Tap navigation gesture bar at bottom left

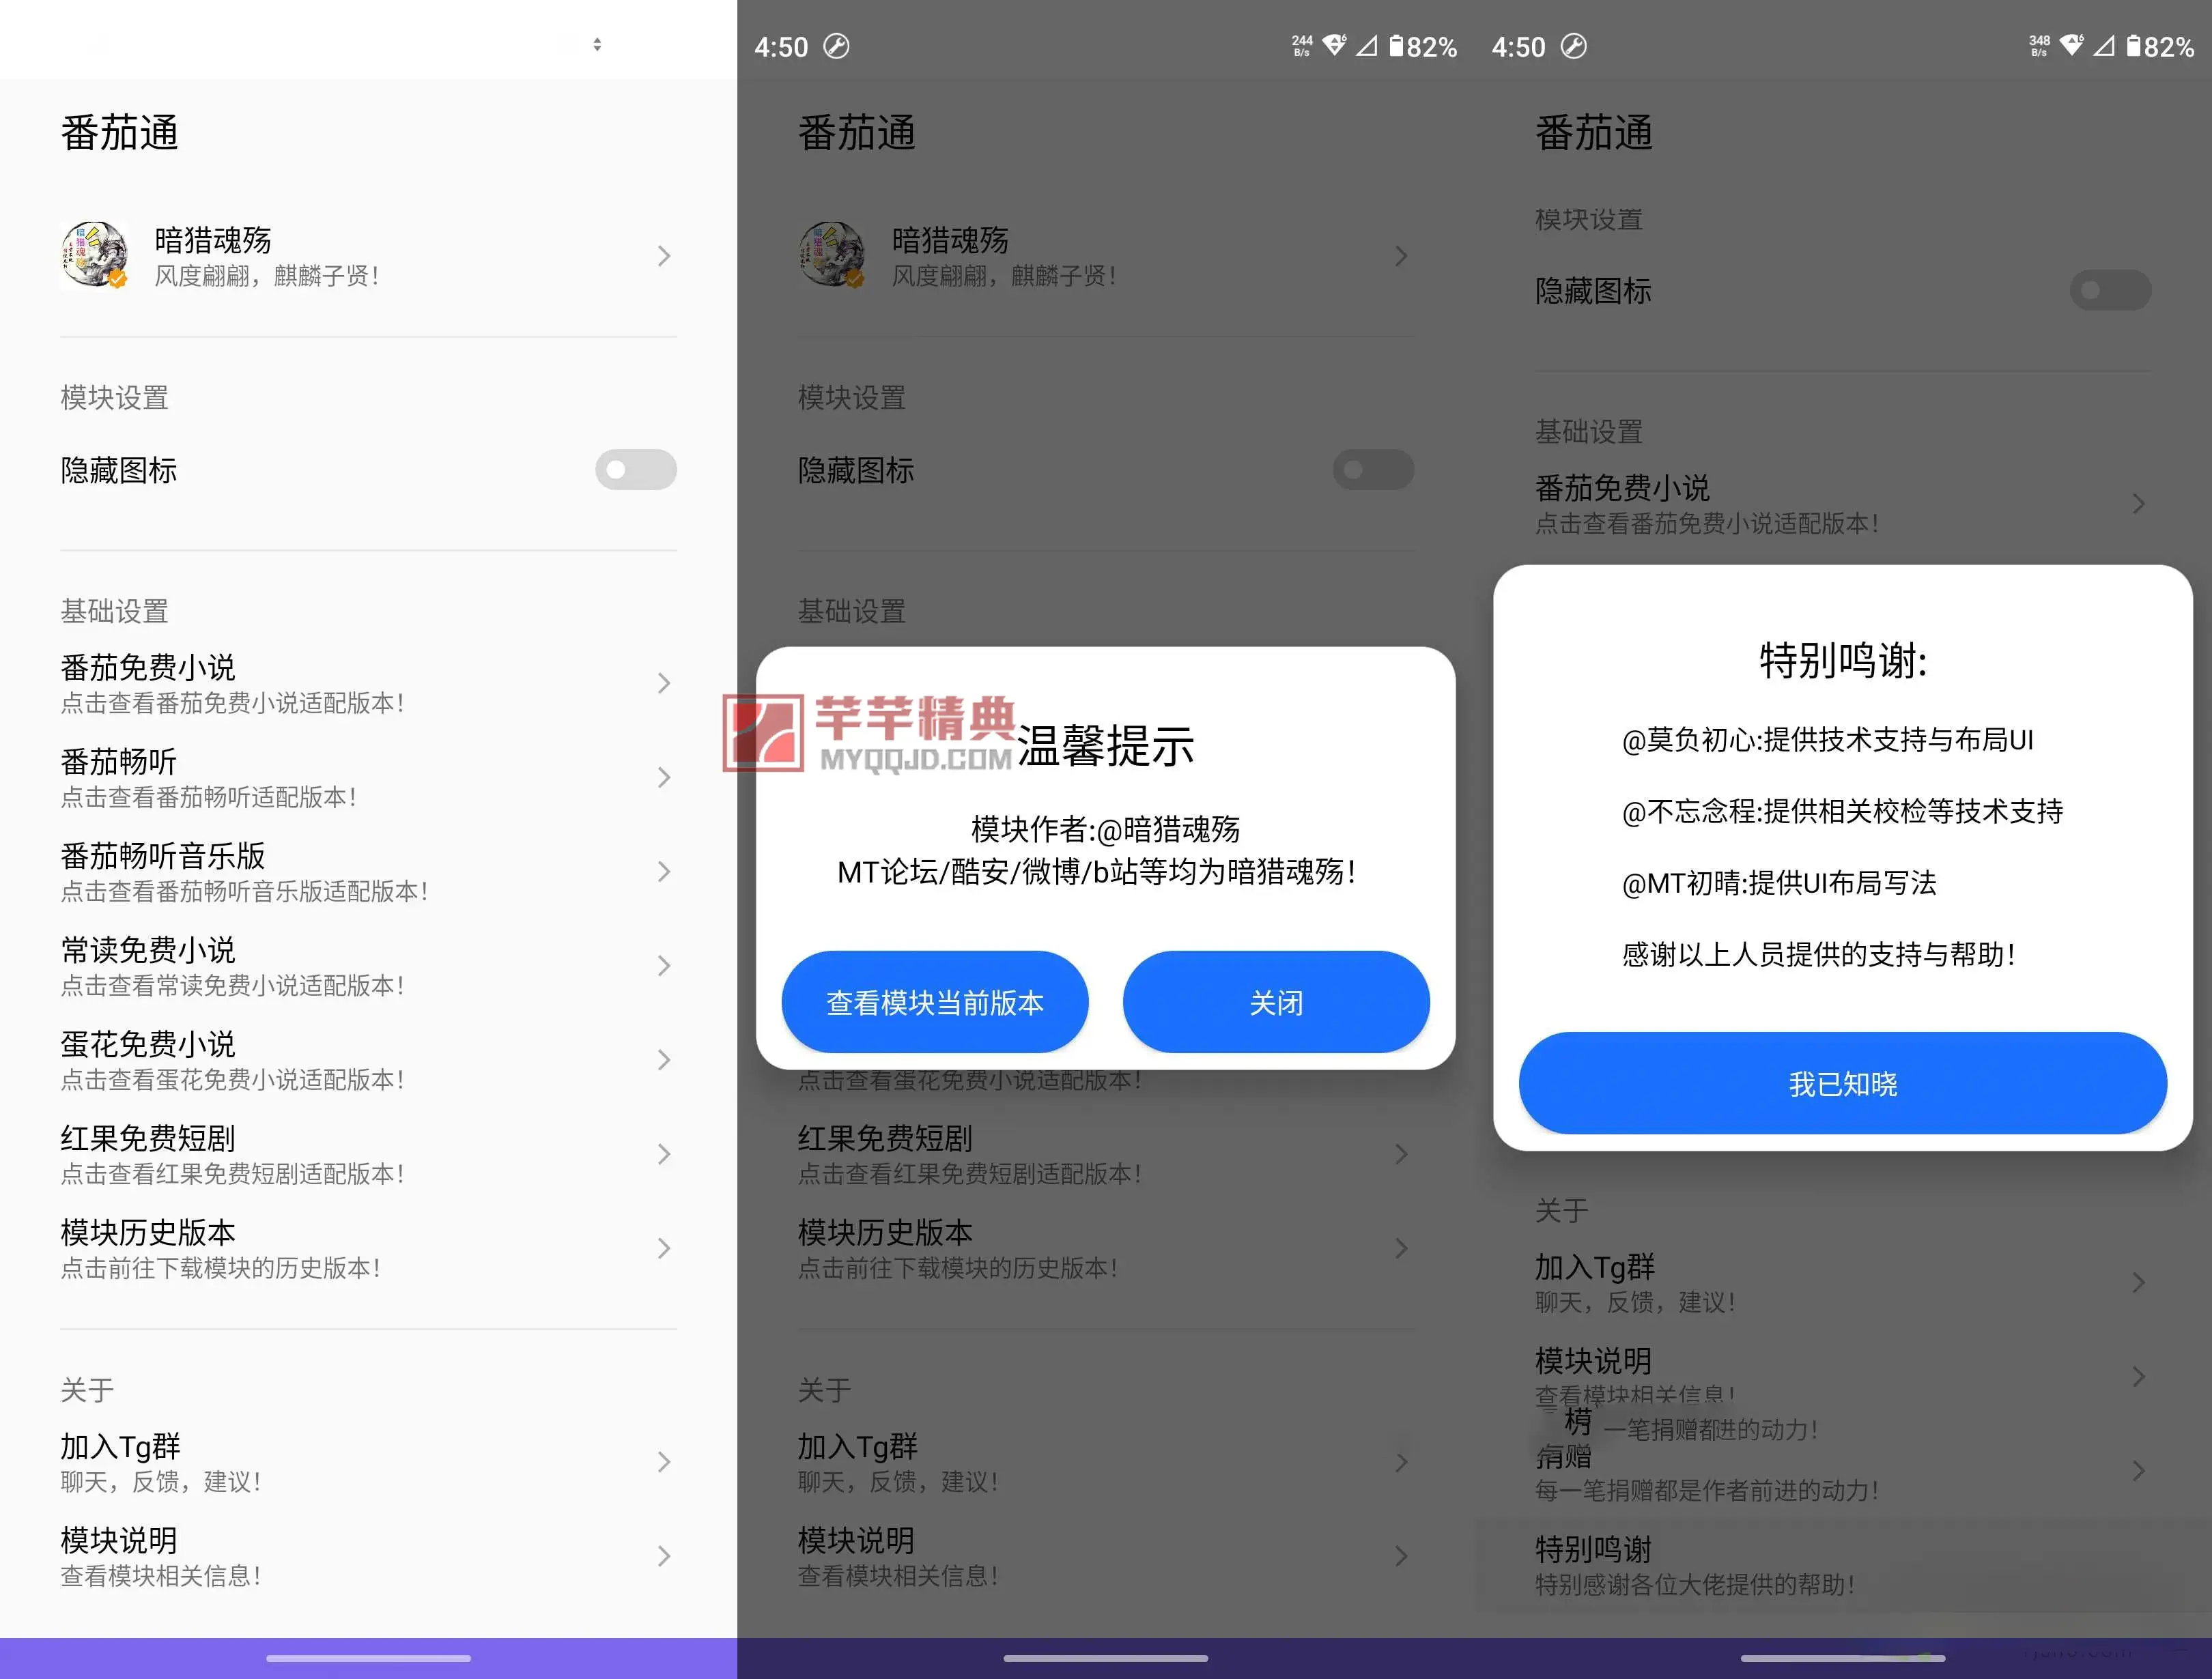pos(368,1657)
